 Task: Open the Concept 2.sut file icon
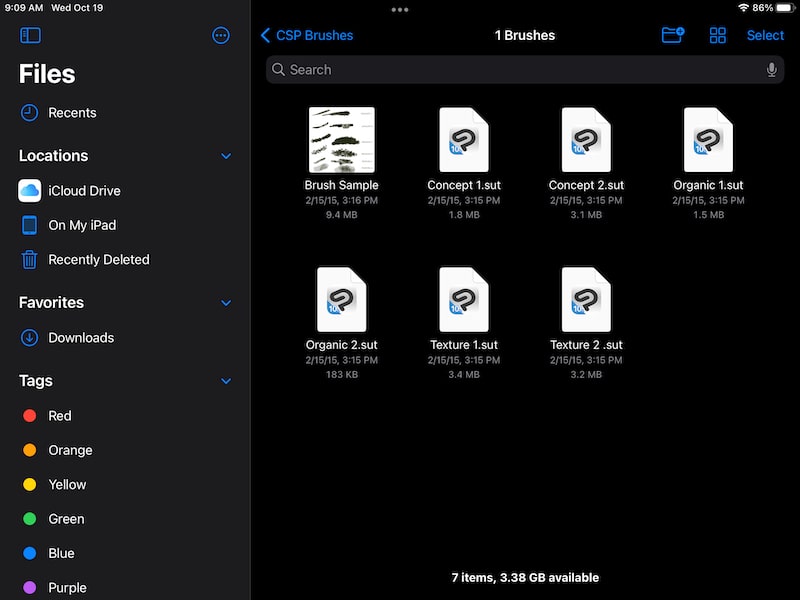[x=586, y=140]
